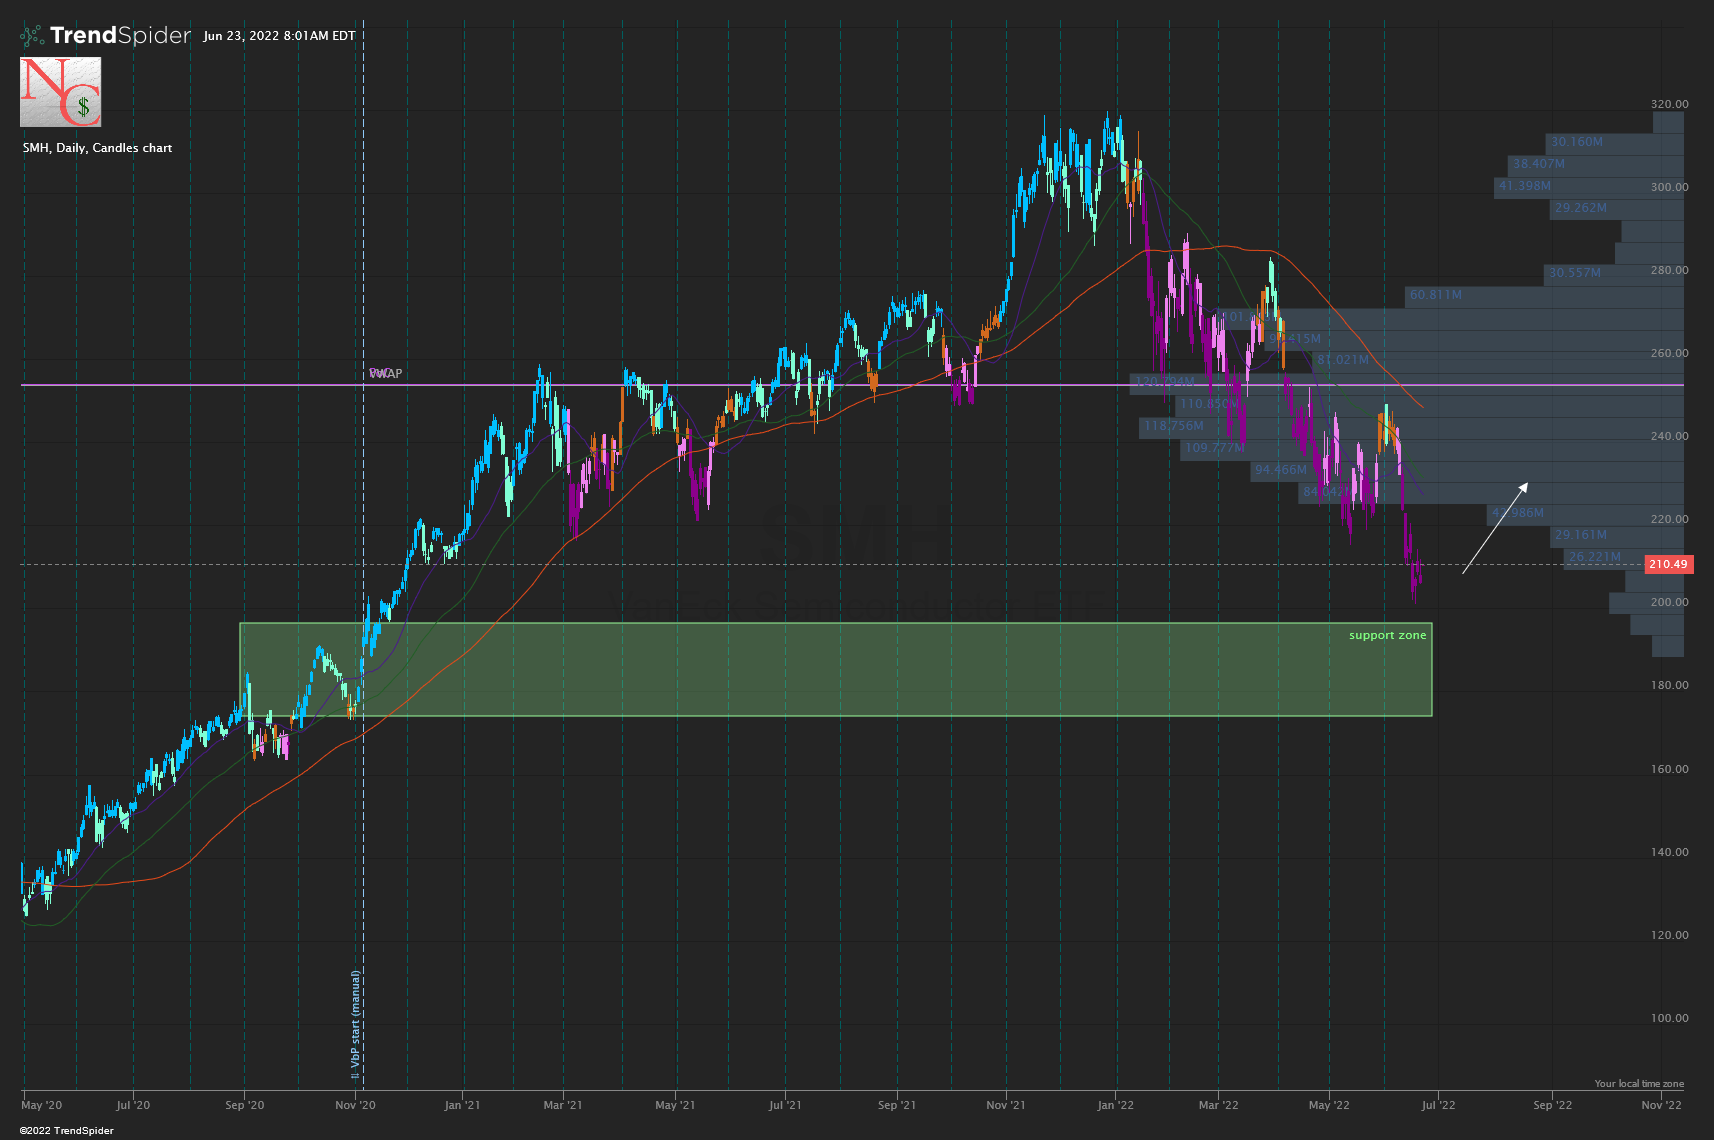Click the 41.398M volume profile bar label

pyautogui.click(x=1524, y=186)
